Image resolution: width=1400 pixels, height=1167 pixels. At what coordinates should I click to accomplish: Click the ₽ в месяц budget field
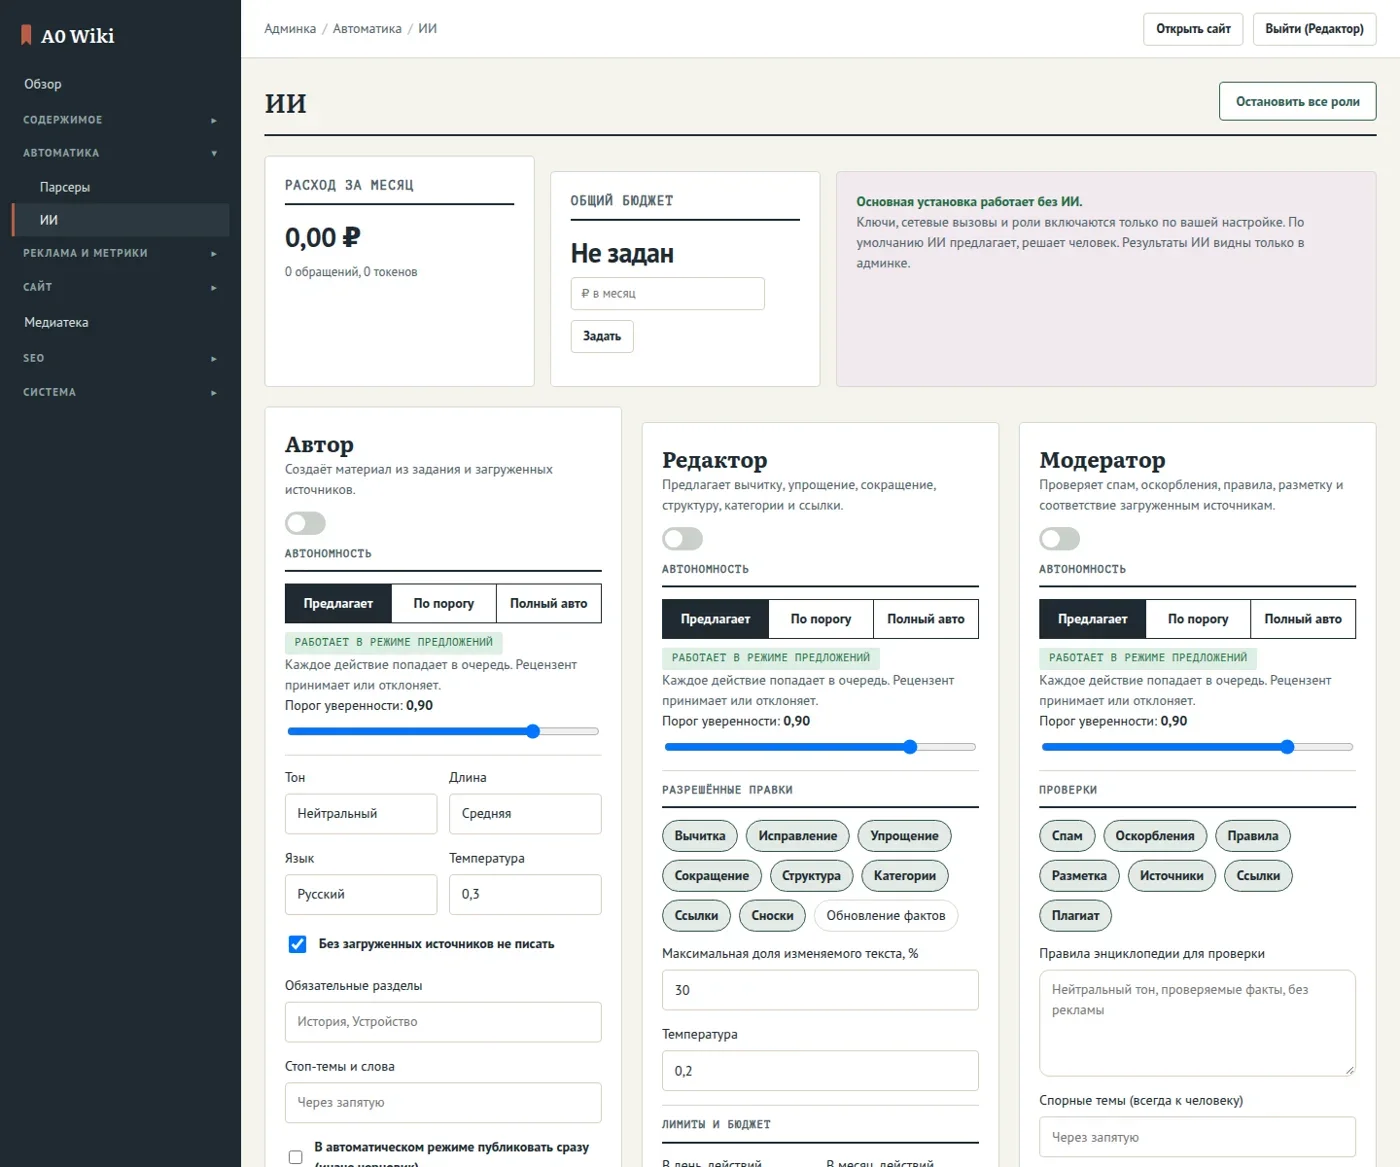click(x=668, y=294)
